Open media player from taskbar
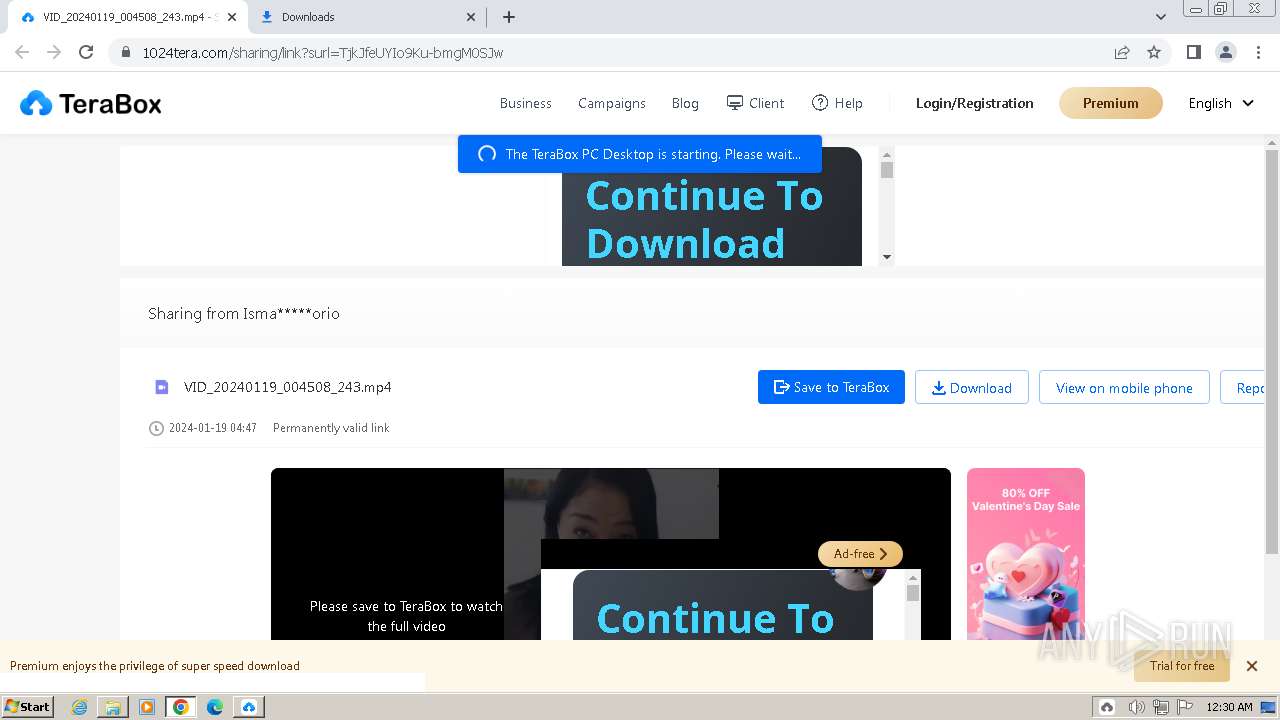 point(147,707)
